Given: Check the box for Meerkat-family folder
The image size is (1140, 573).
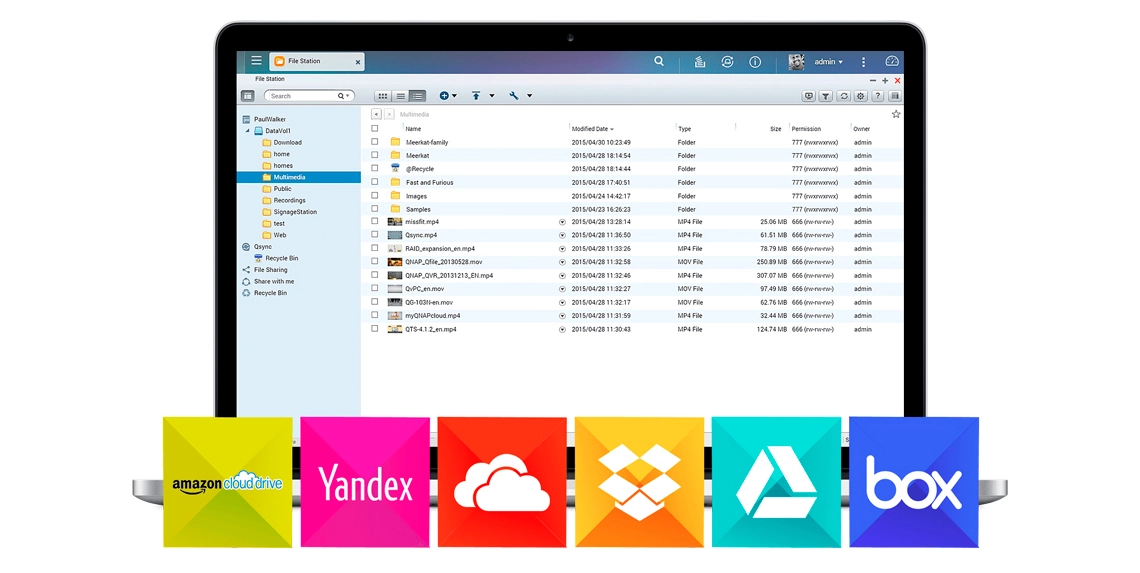Looking at the screenshot, I should tap(374, 142).
